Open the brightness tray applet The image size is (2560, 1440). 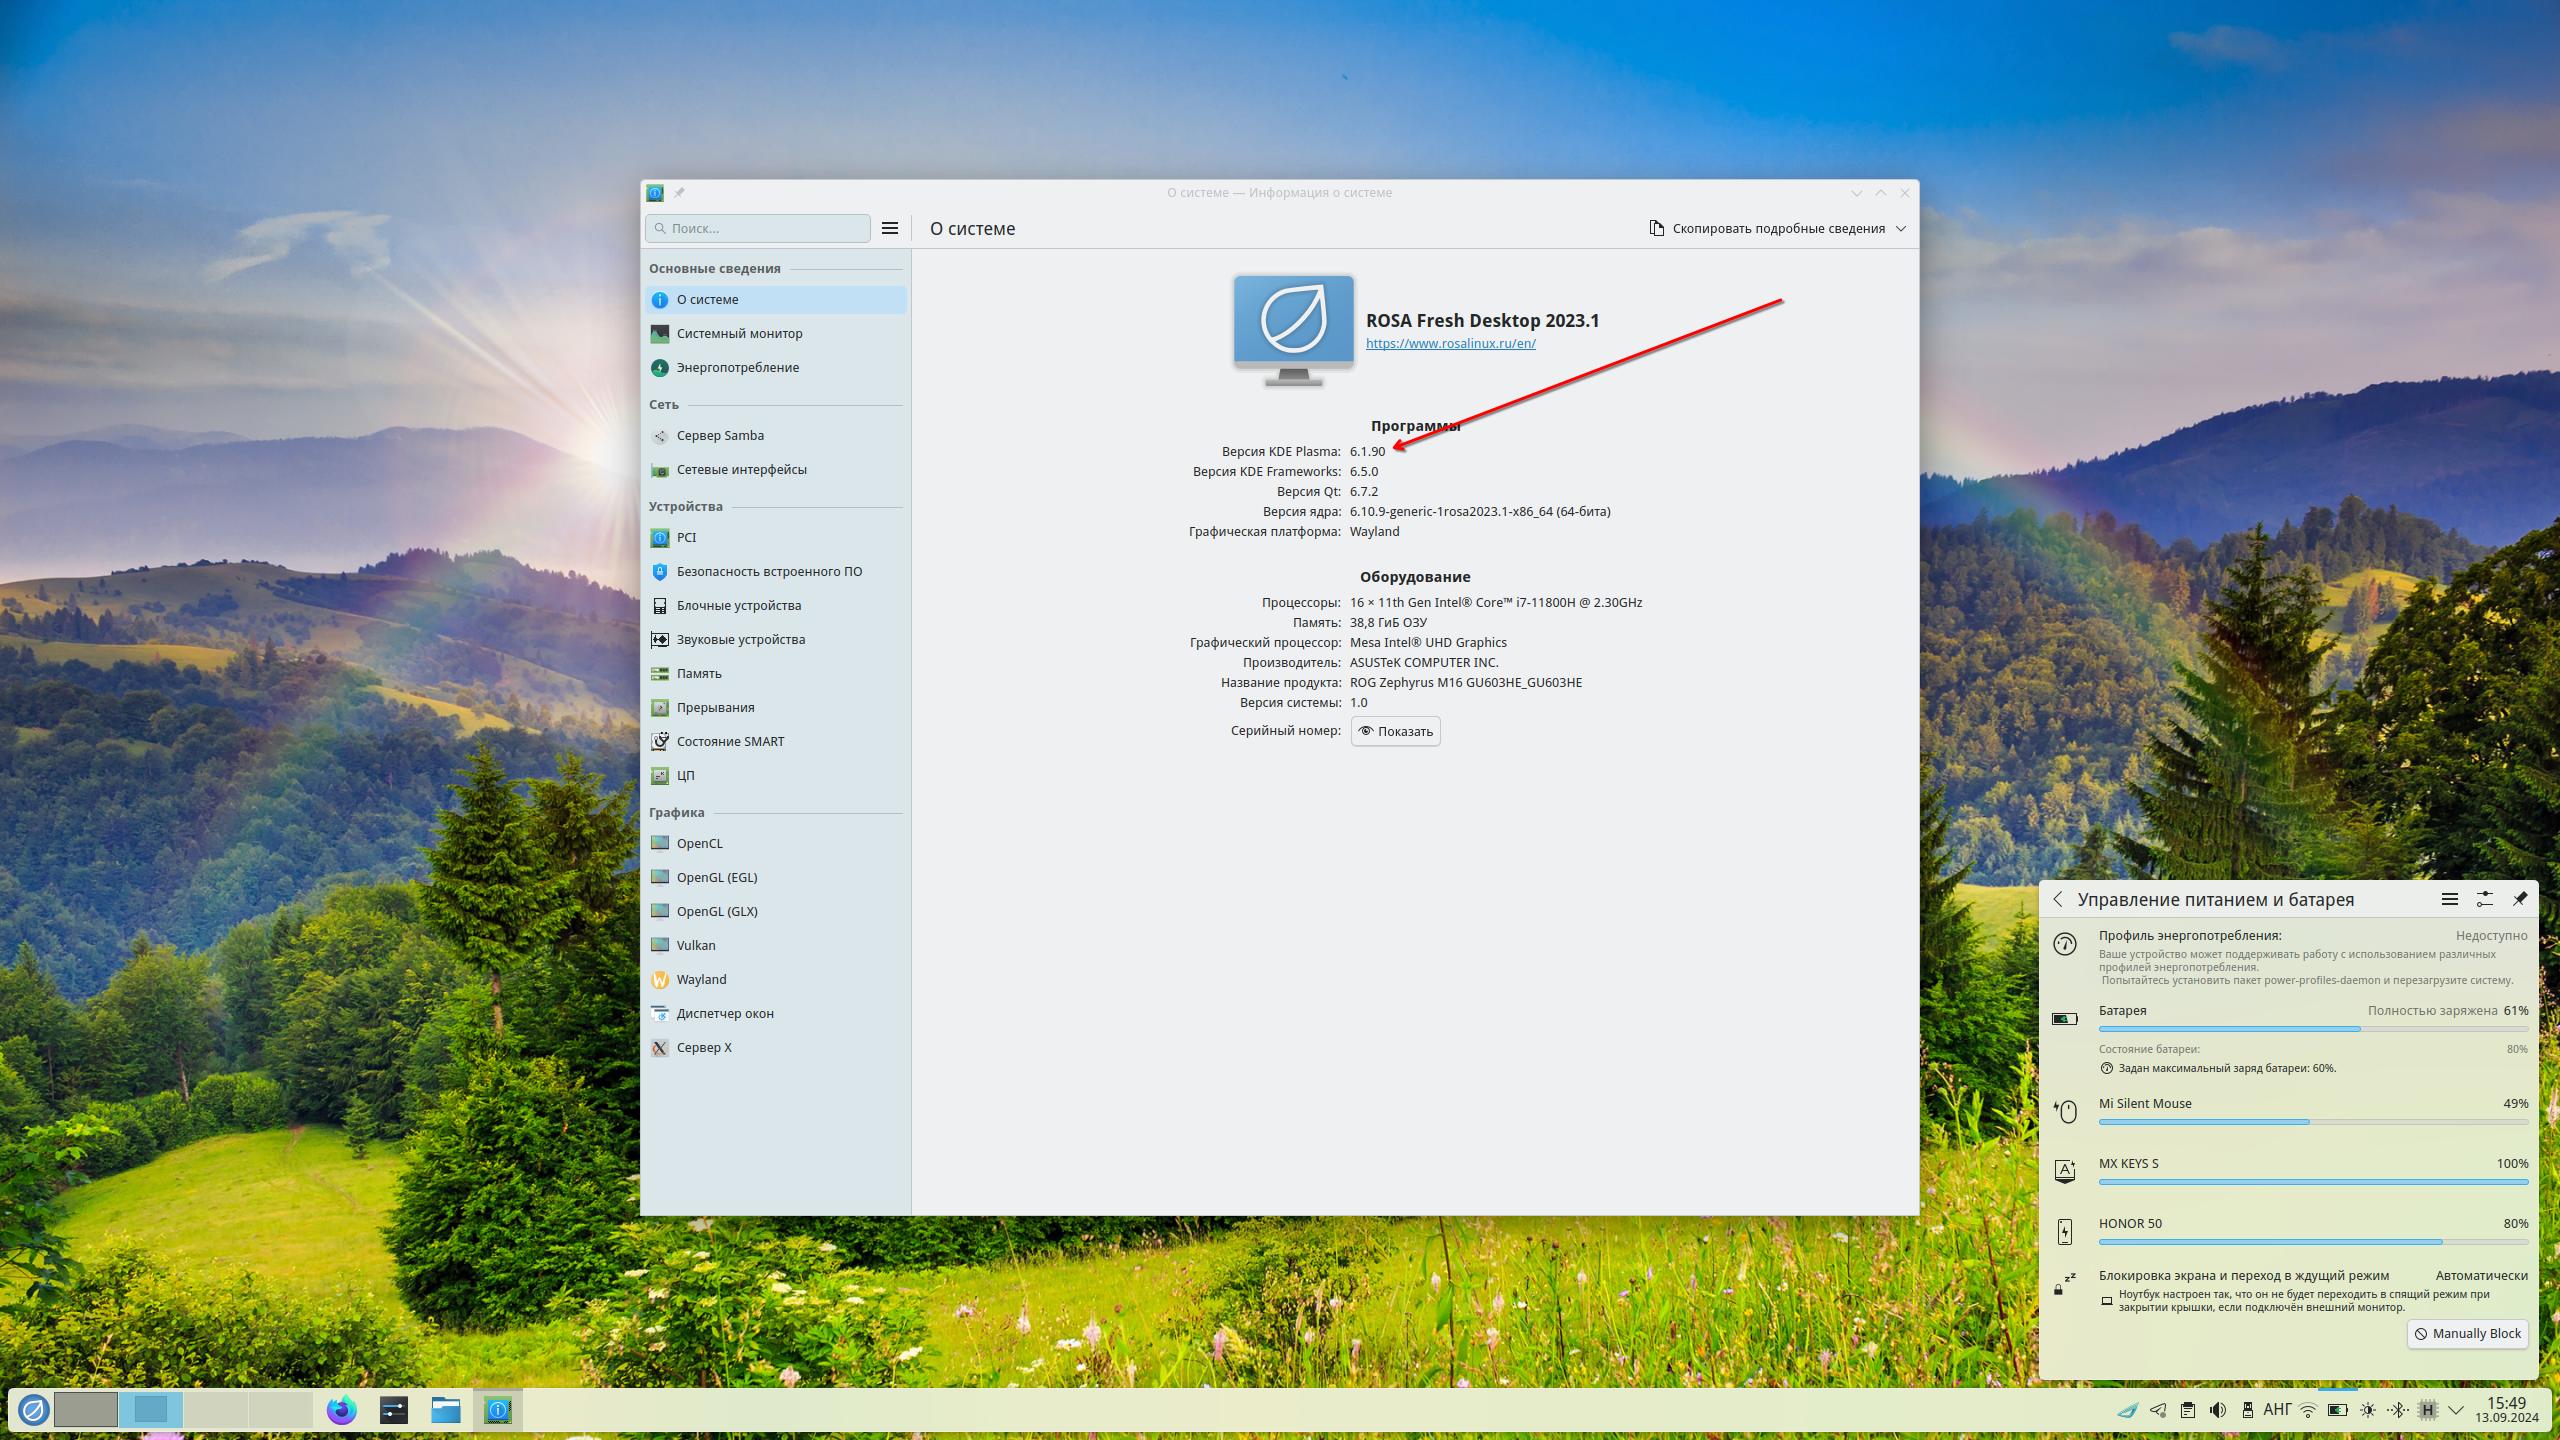[x=2368, y=1410]
